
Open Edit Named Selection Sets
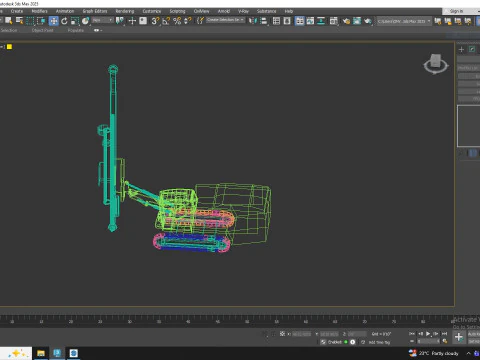[x=200, y=21]
